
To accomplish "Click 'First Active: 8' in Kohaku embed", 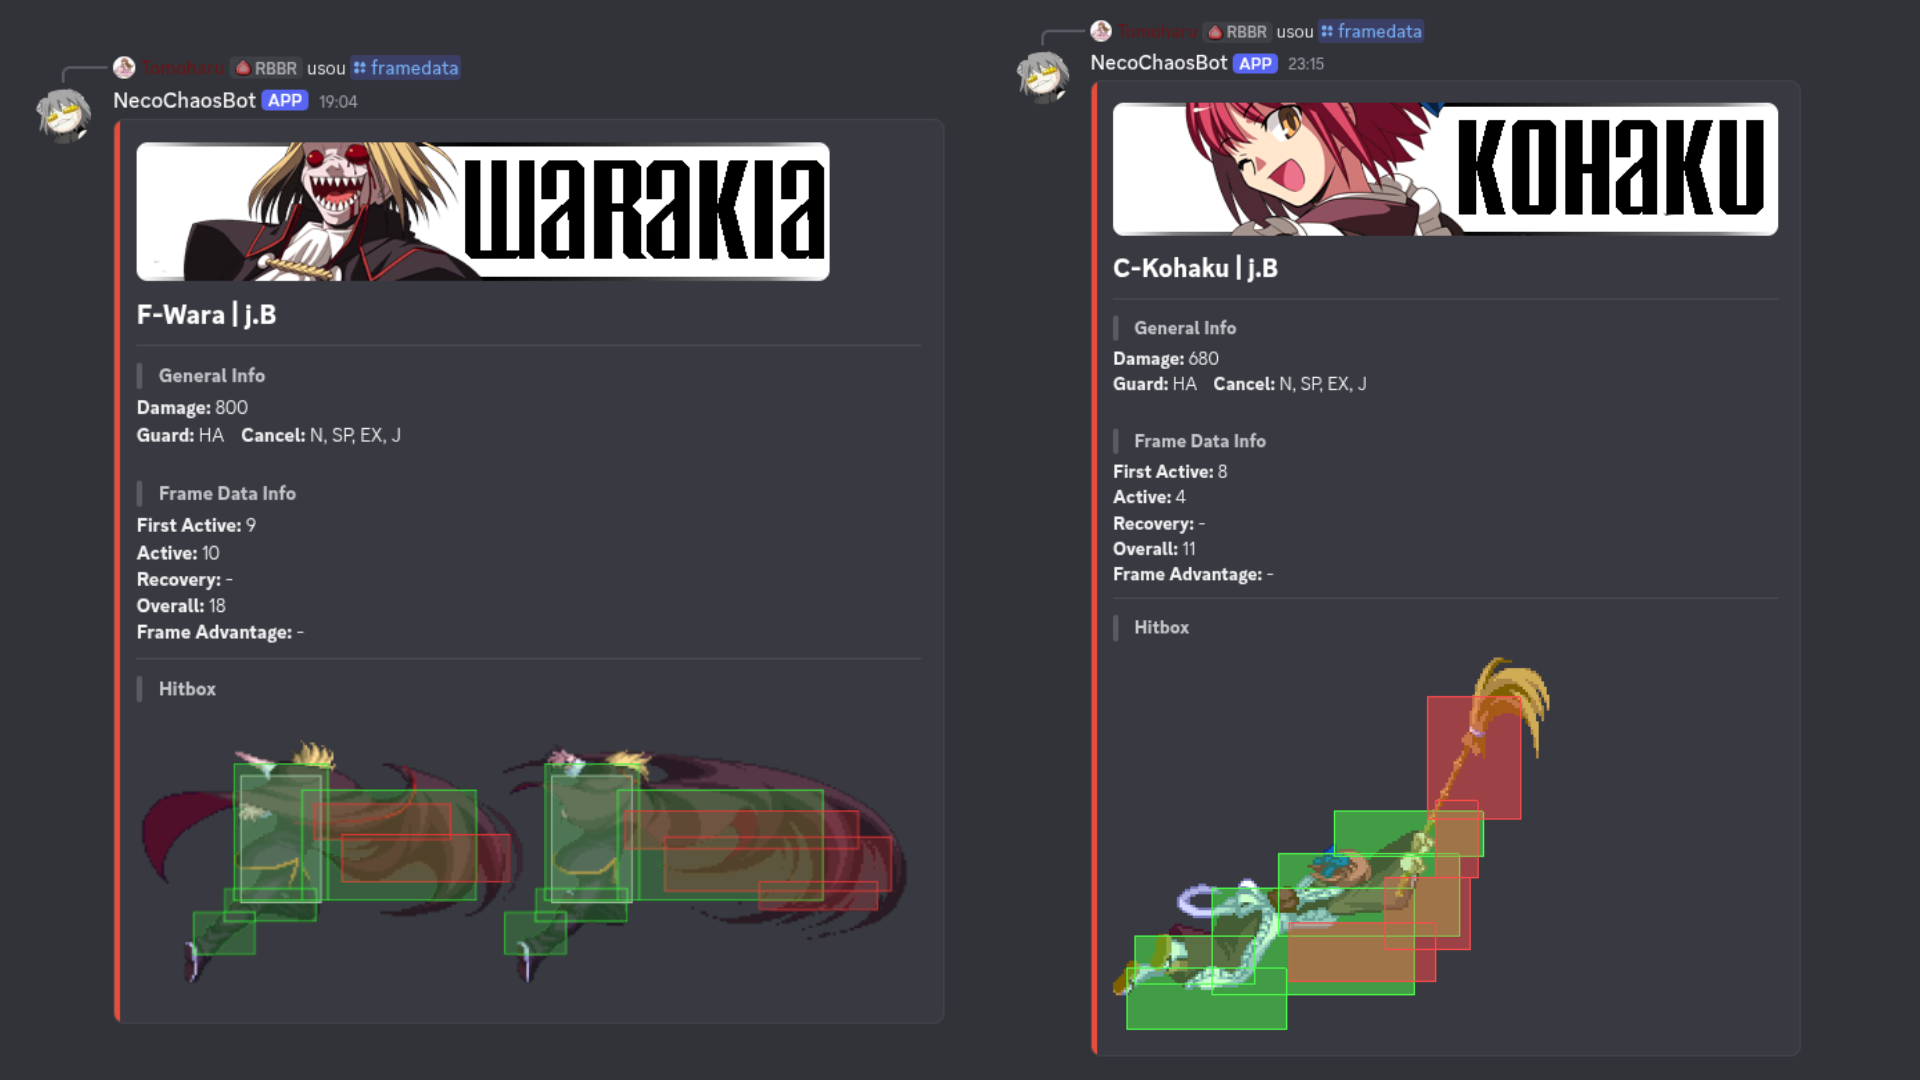I will pyautogui.click(x=1170, y=471).
